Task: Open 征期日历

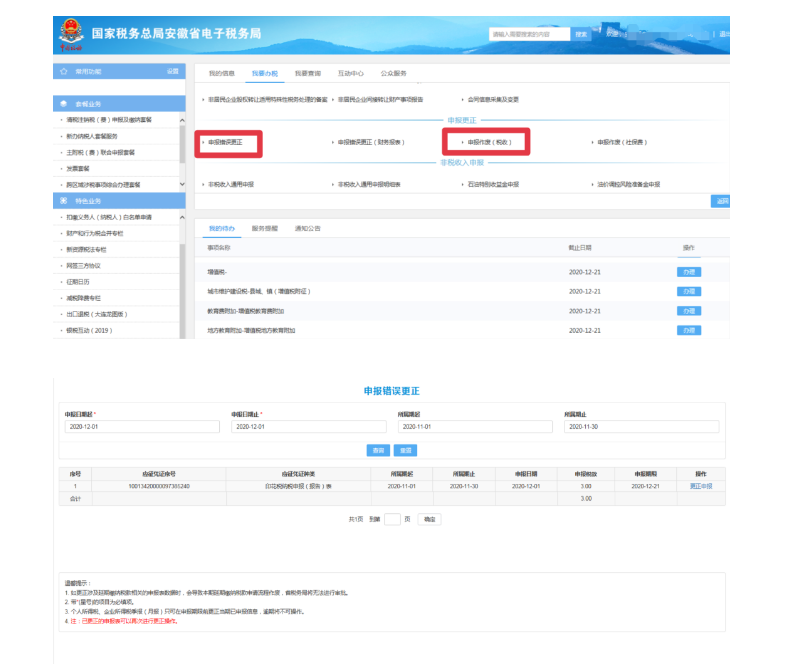Action: pyautogui.click(x=78, y=282)
